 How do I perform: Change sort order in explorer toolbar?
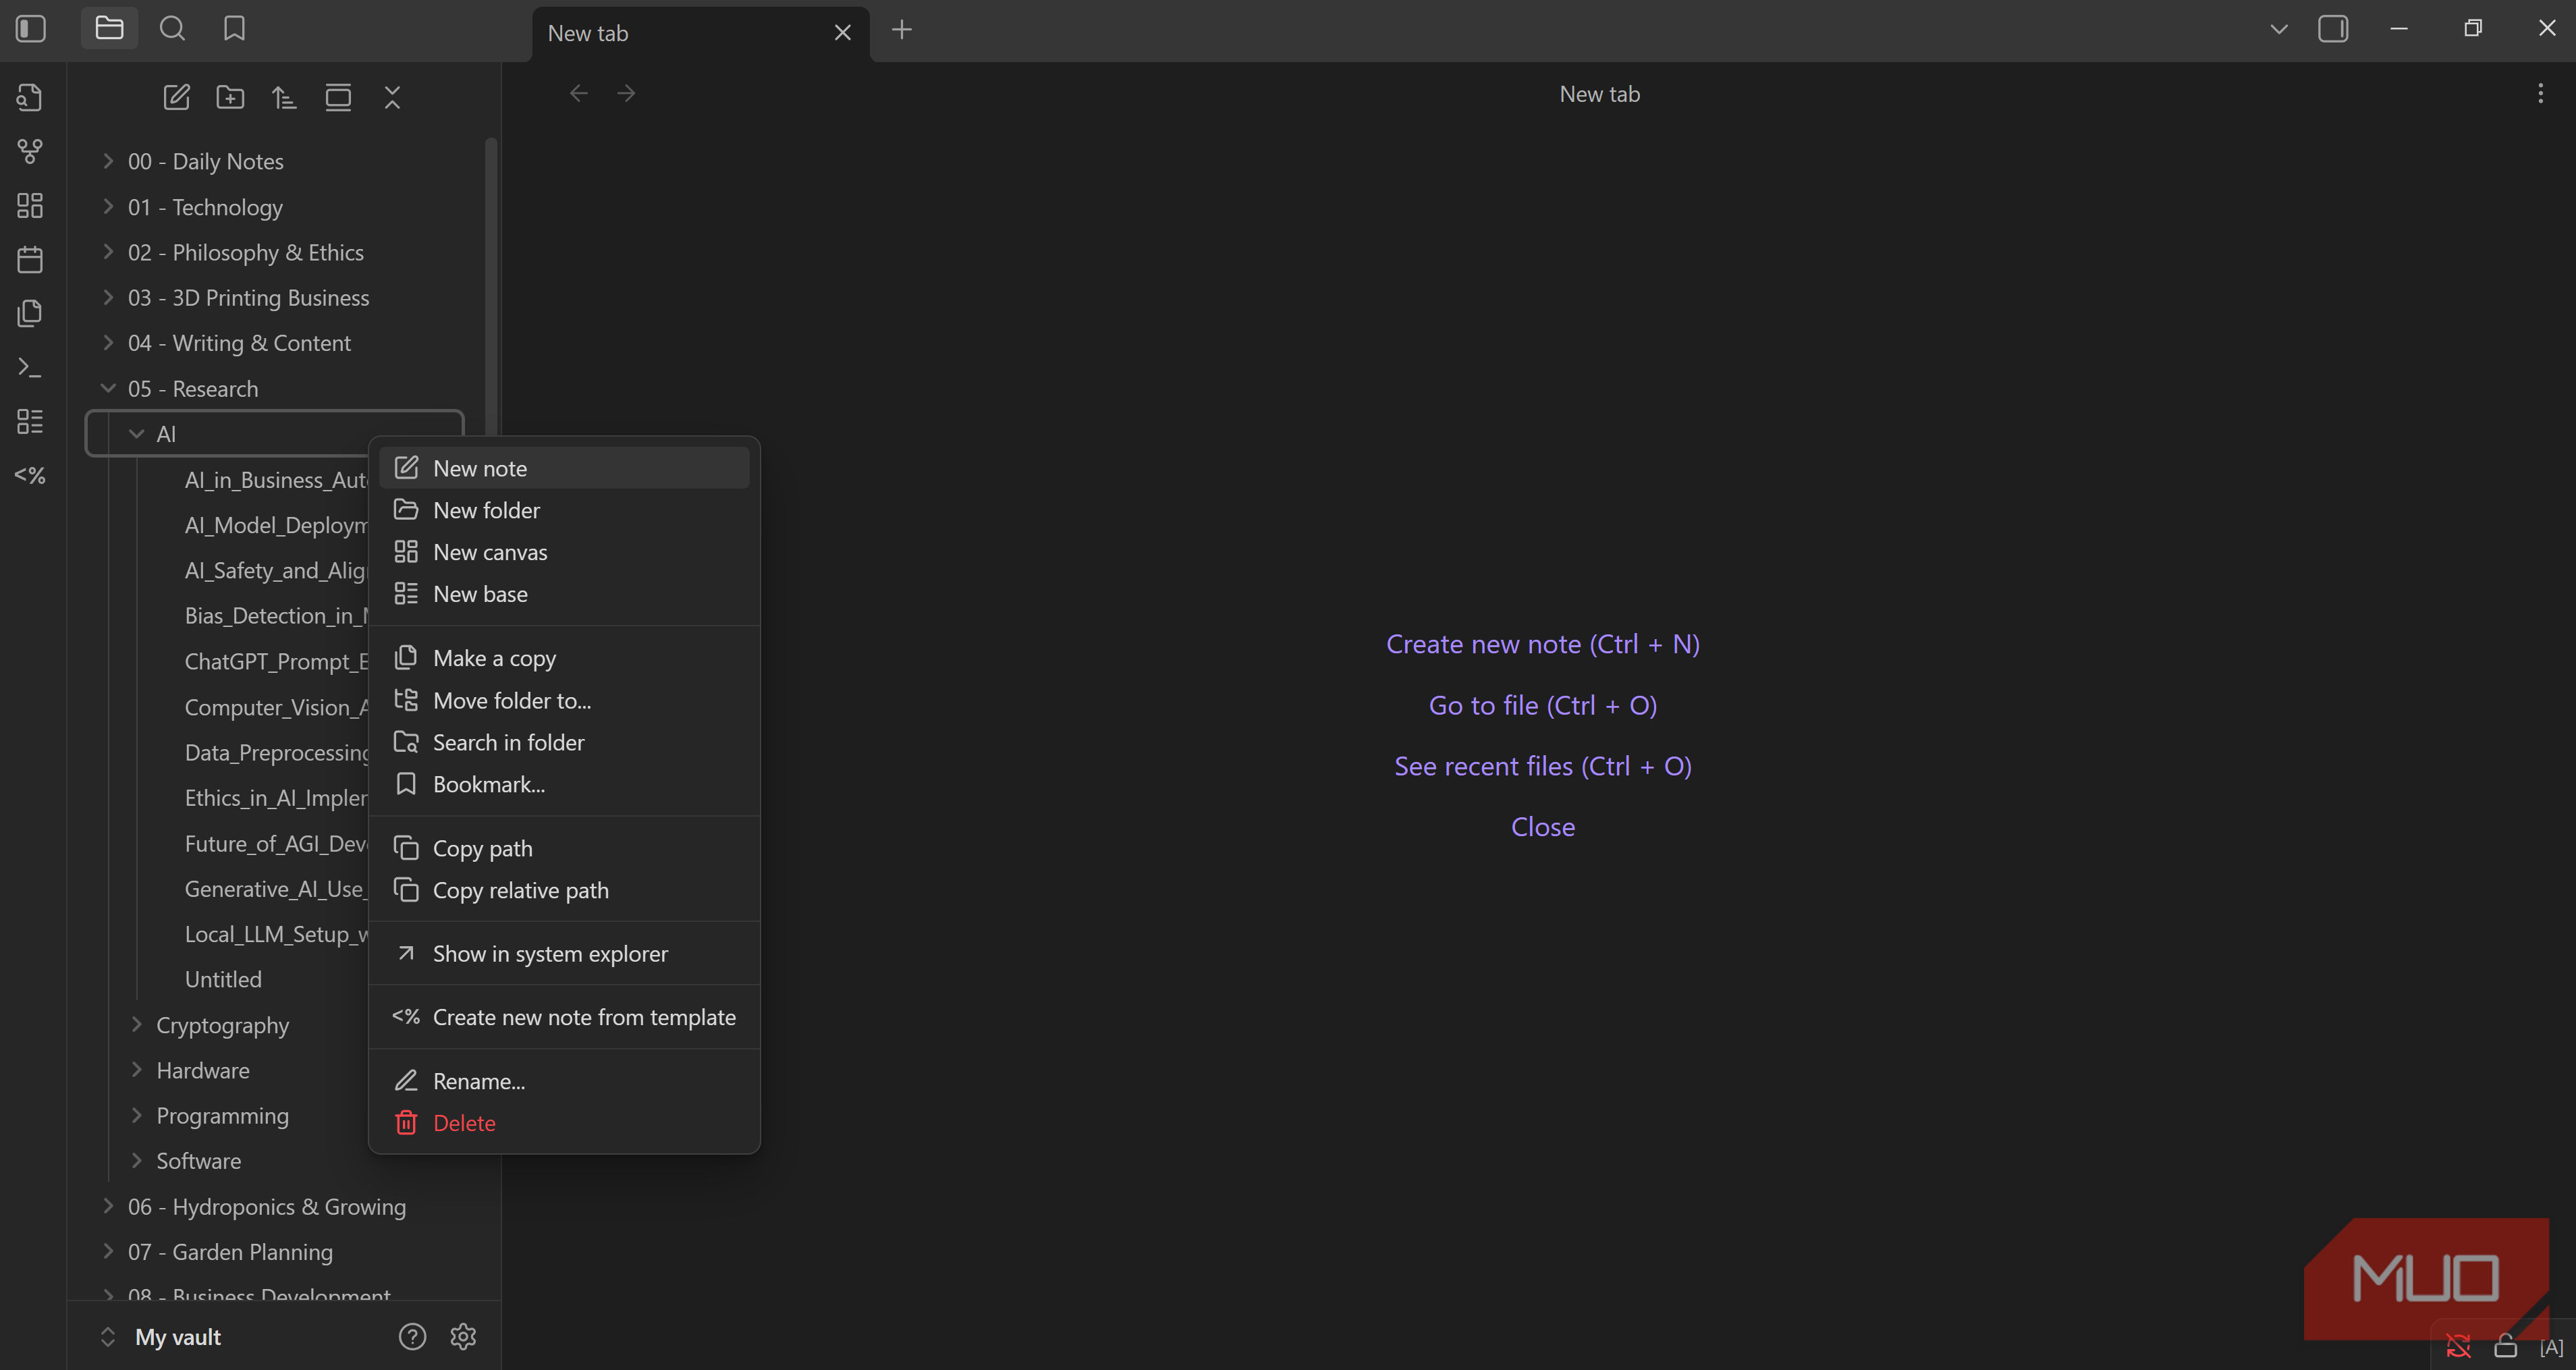click(284, 97)
